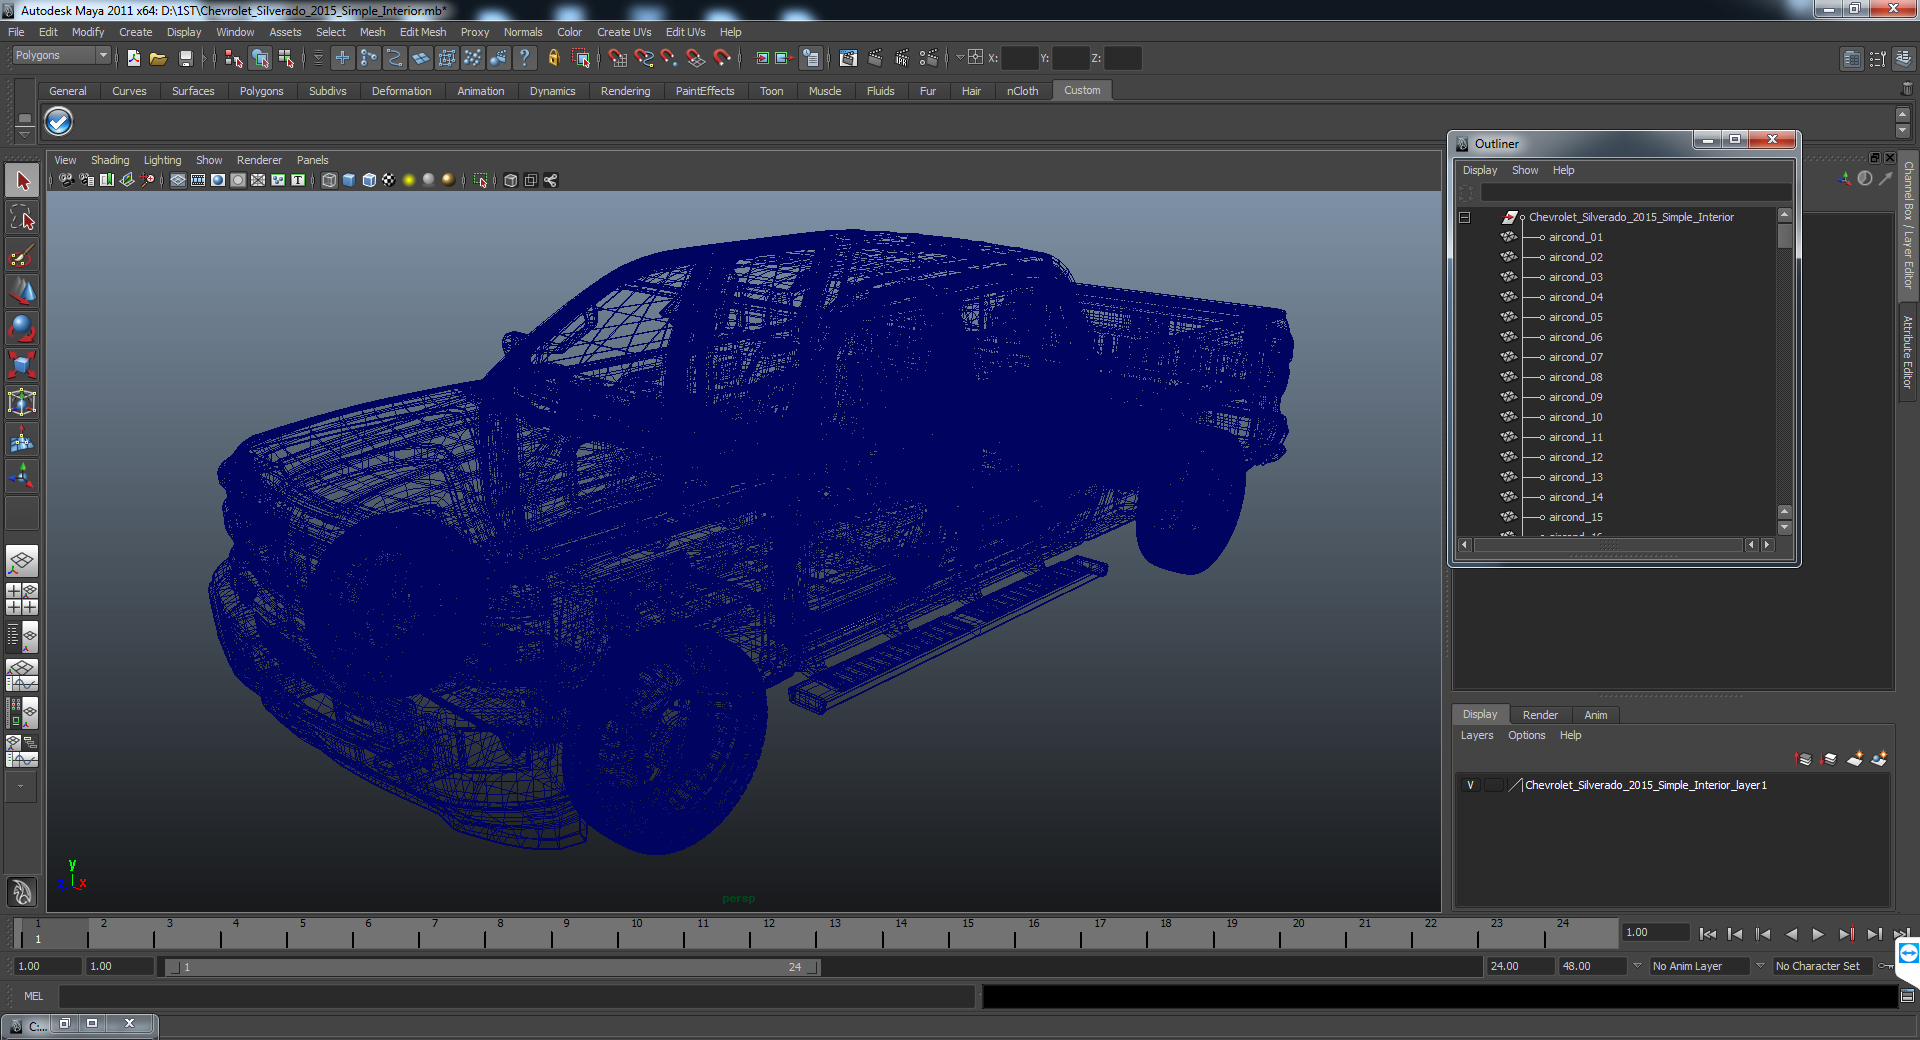1920x1040 pixels.
Task: Switch to Persp/Outliner layout
Action: point(22,637)
